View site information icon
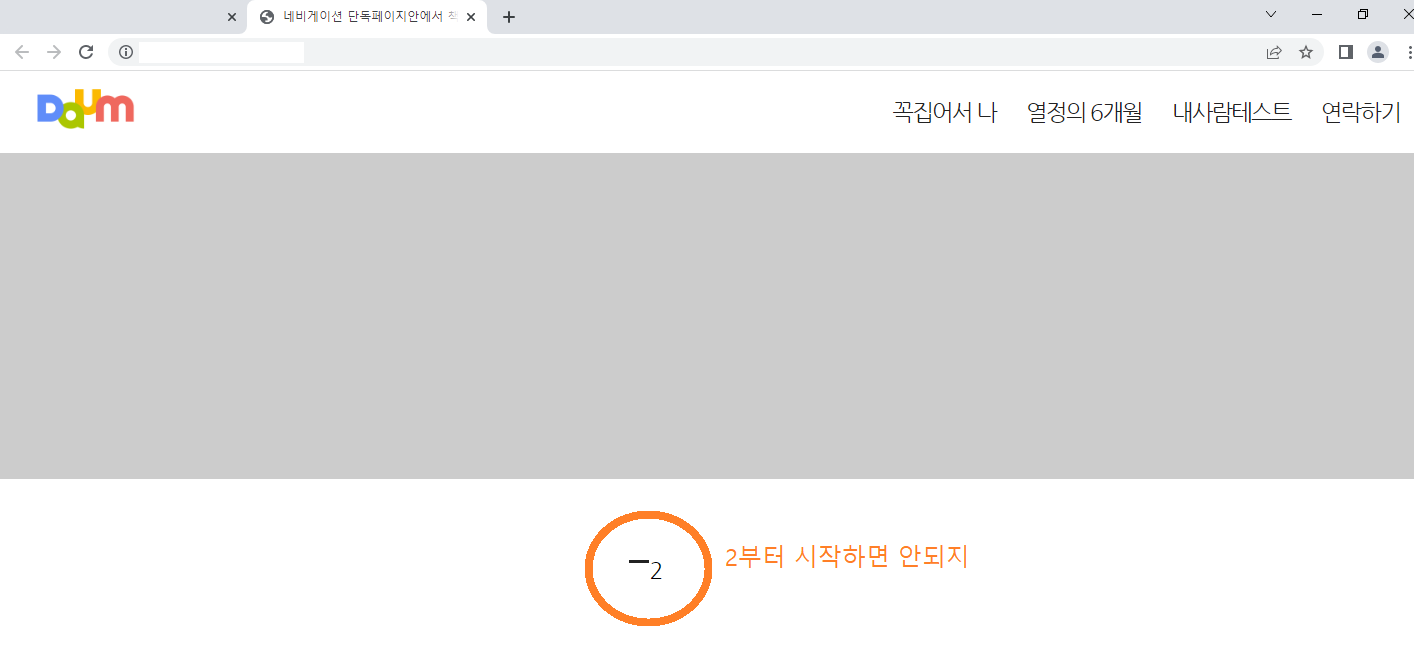 click(126, 52)
